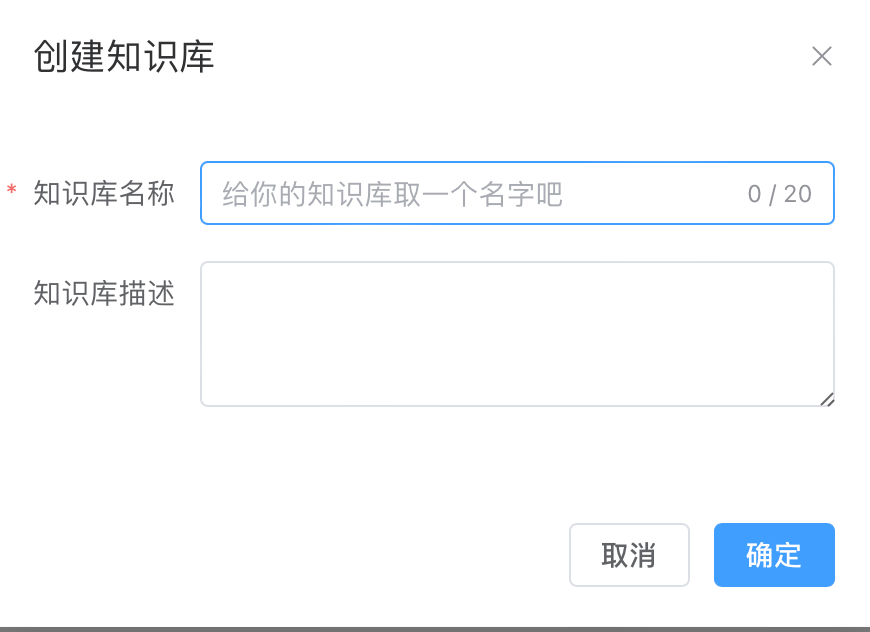
Task: Click the 知识库描述 text area
Action: click(517, 334)
